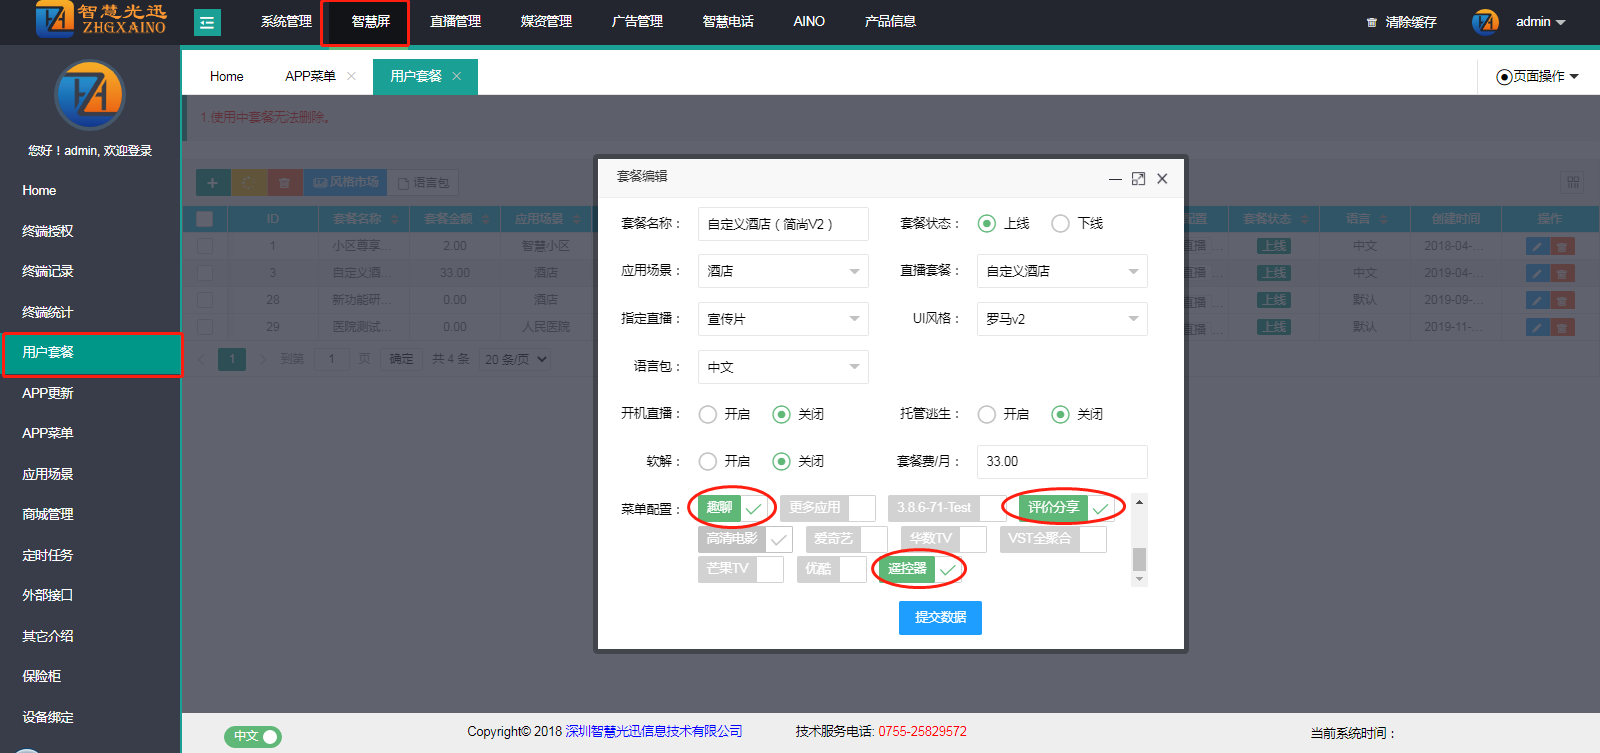Open the 应用场景 dropdown showing 酒店

782,271
